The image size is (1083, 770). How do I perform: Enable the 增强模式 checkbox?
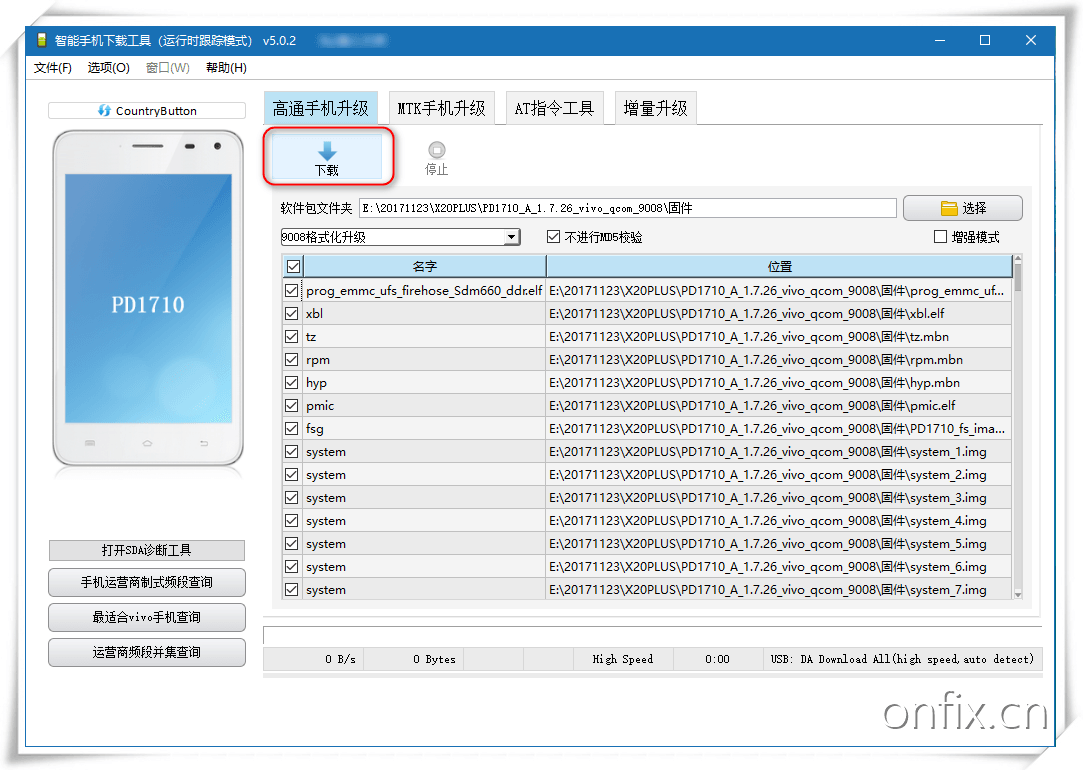[x=938, y=236]
